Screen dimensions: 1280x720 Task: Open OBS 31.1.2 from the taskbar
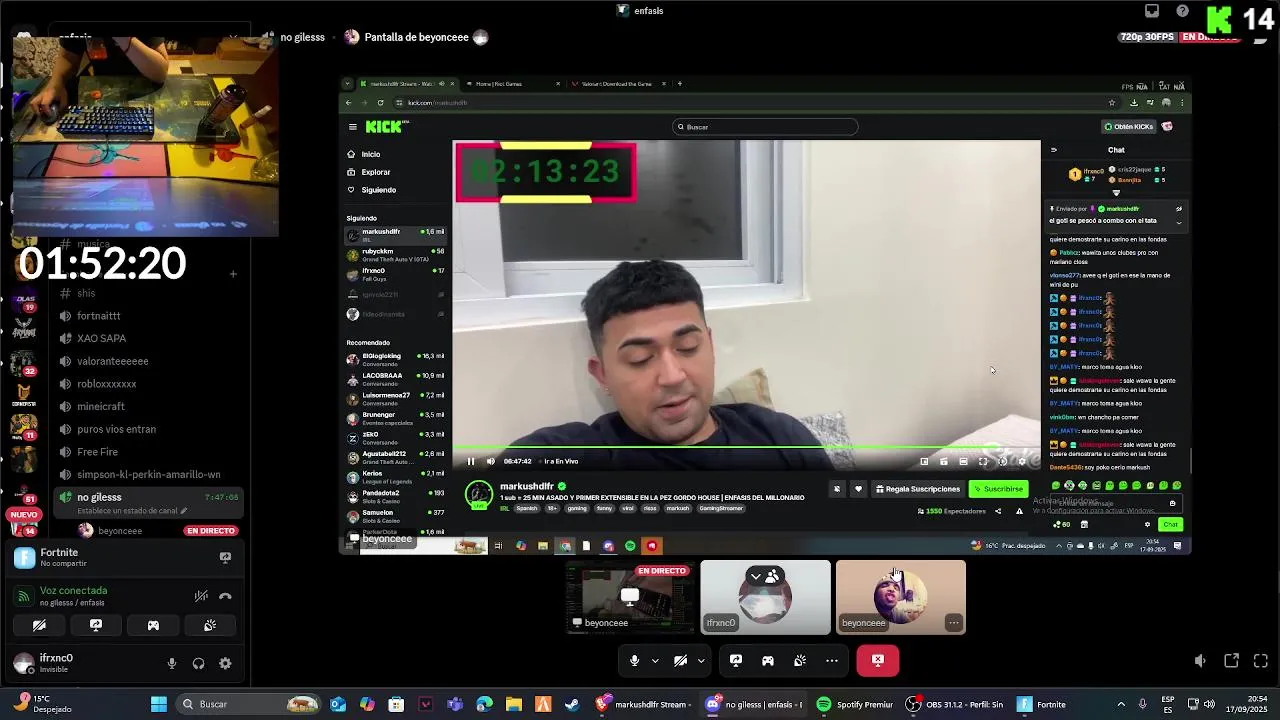click(x=955, y=704)
